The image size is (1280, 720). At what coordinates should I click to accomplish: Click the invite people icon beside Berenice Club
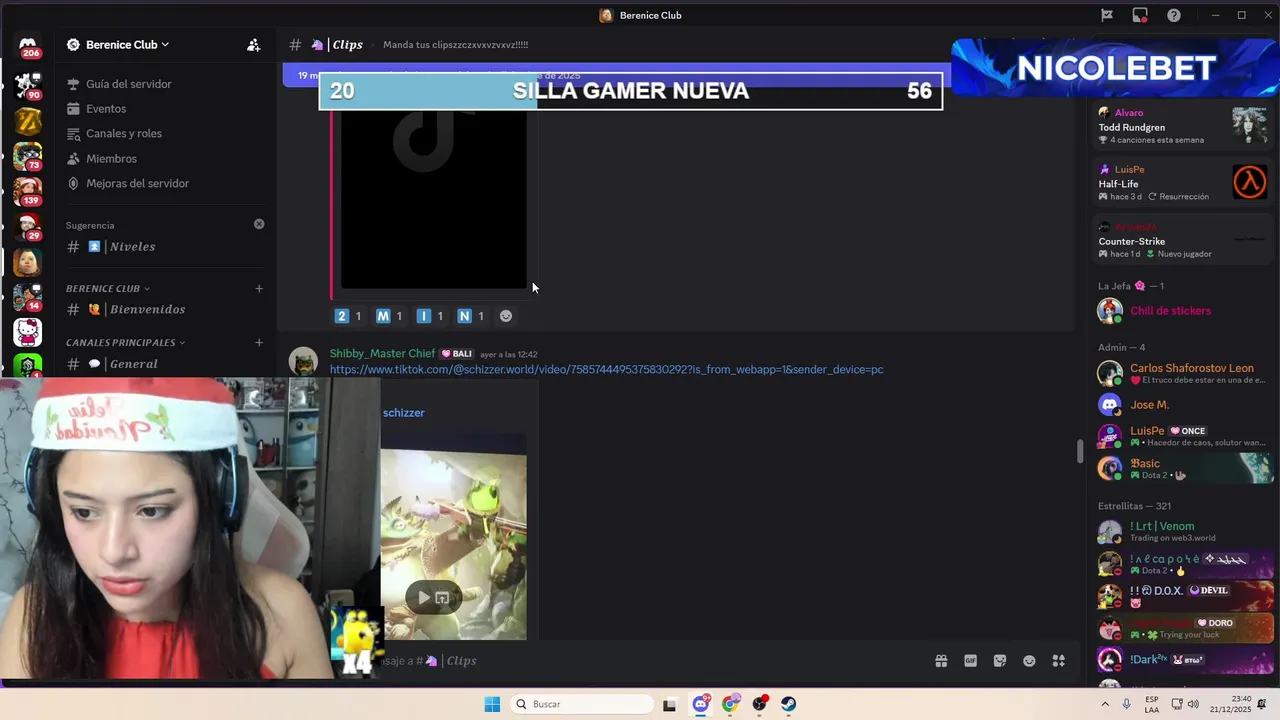[x=254, y=45]
